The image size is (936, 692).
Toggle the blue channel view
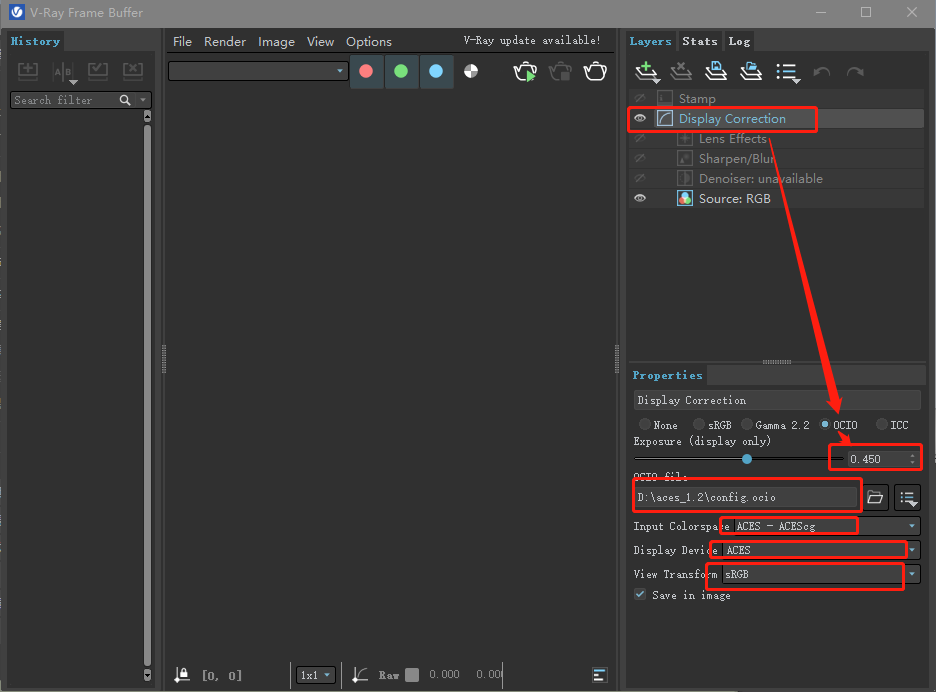click(436, 72)
